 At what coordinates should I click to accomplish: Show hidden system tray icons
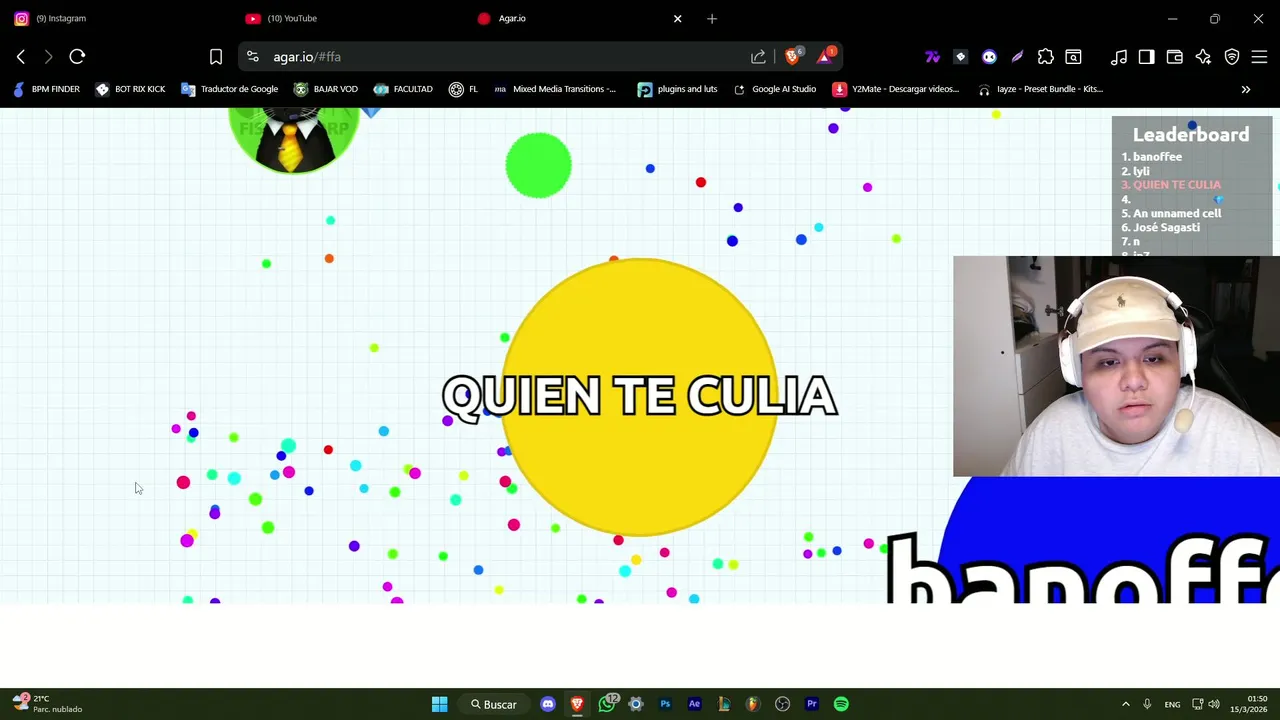(1126, 704)
